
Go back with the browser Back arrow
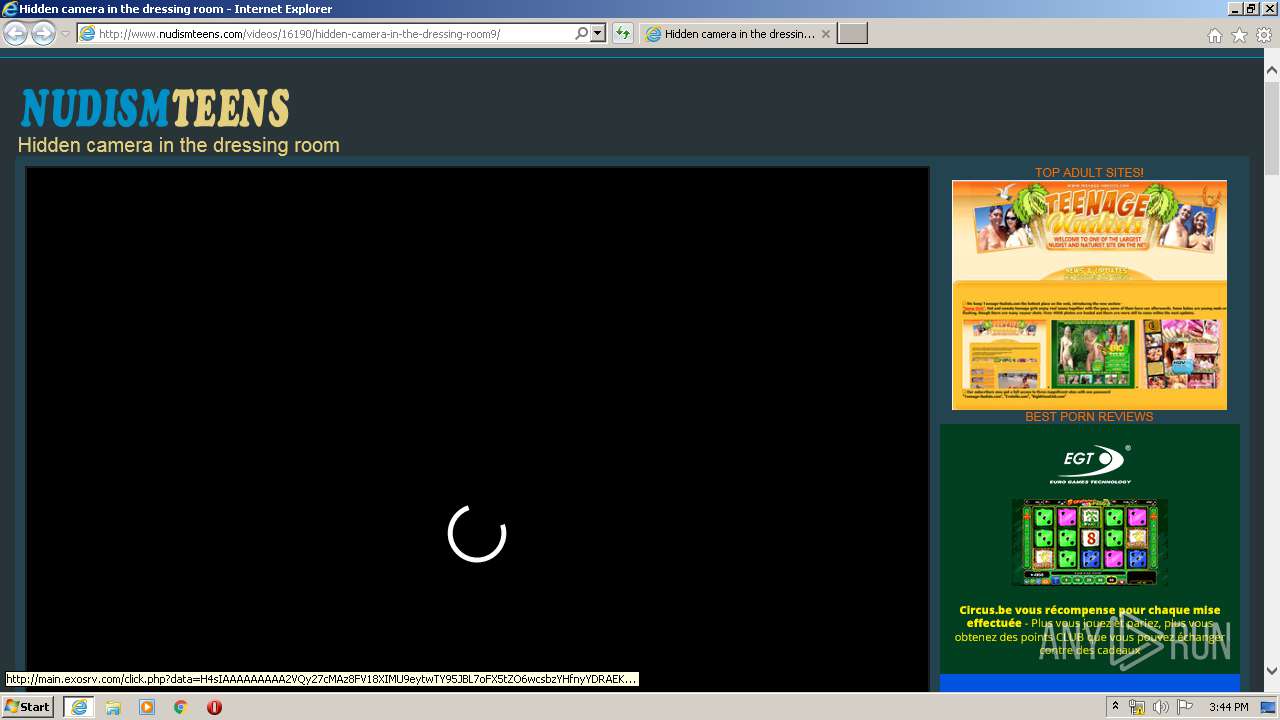(x=15, y=33)
